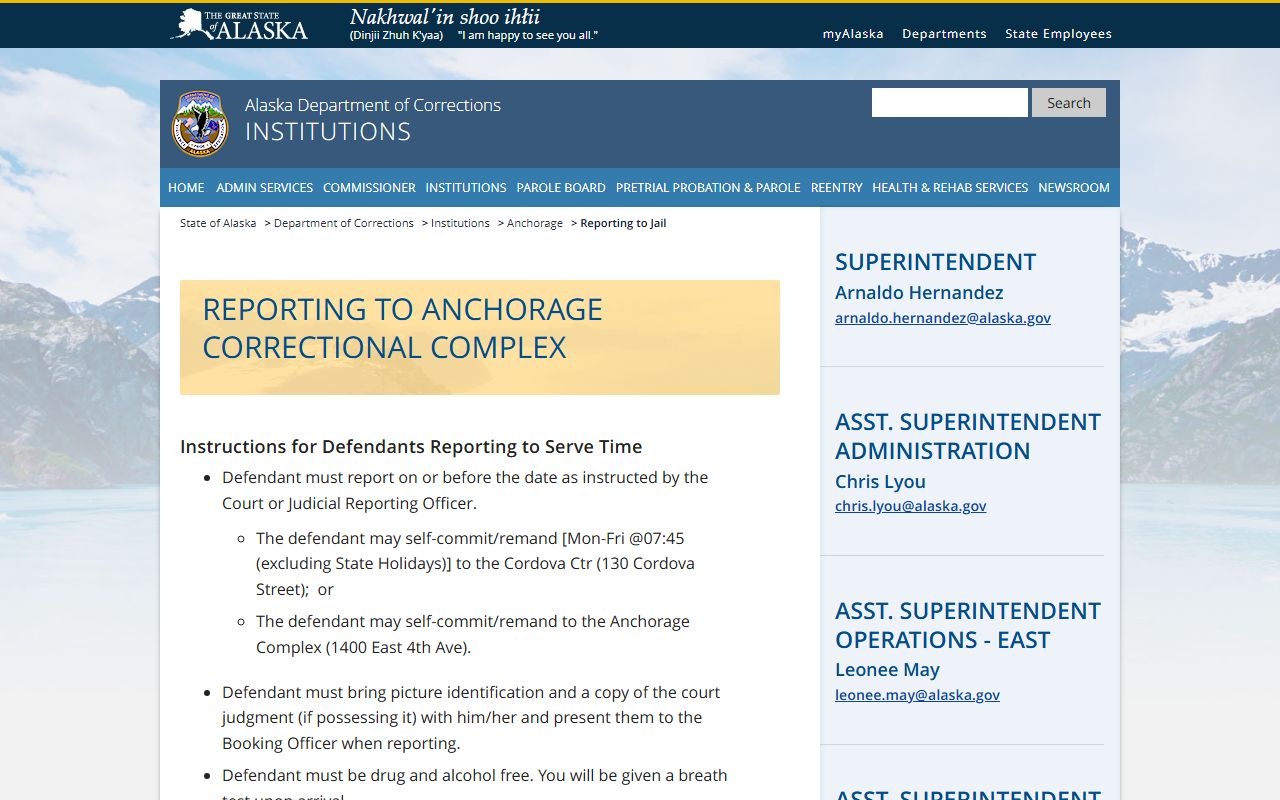Open the HEALTH & REHAB SERVICES menu
1280x800 pixels.
950,188
